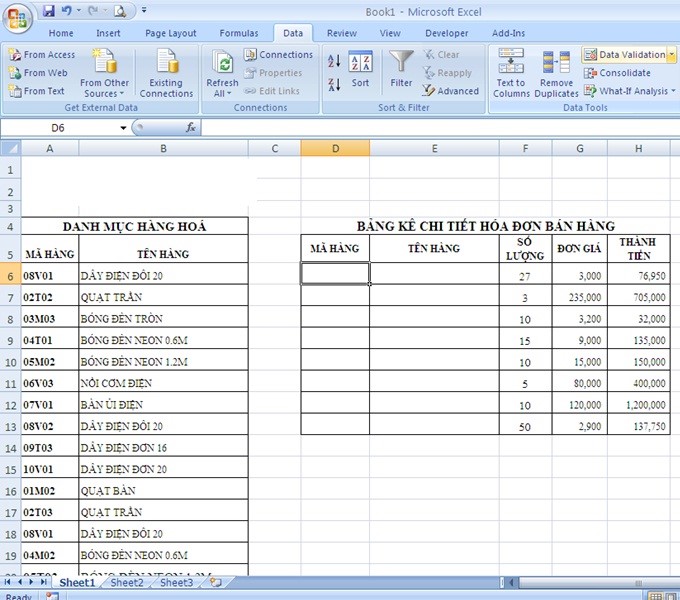Click Sort A to Z ascending icon
The image size is (680, 600).
pos(334,61)
